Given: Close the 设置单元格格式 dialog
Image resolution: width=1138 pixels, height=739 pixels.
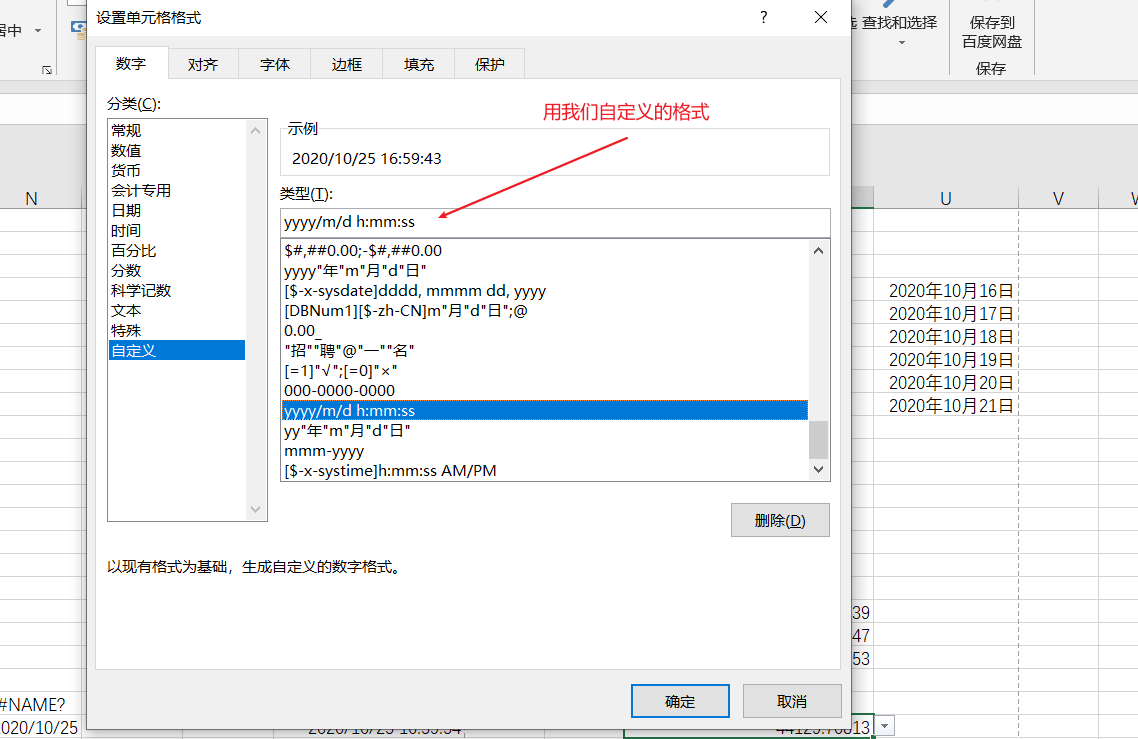Looking at the screenshot, I should 821,17.
